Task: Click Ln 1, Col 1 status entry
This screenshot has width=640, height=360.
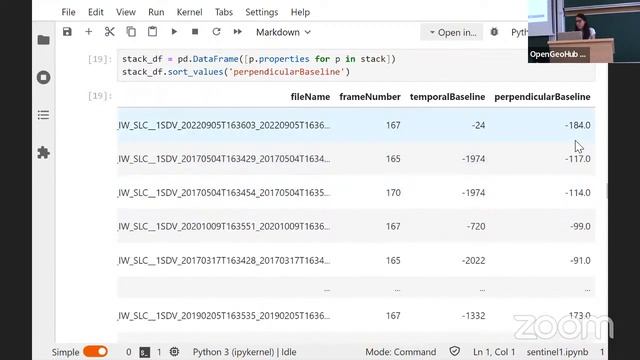Action: pyautogui.click(x=494, y=352)
